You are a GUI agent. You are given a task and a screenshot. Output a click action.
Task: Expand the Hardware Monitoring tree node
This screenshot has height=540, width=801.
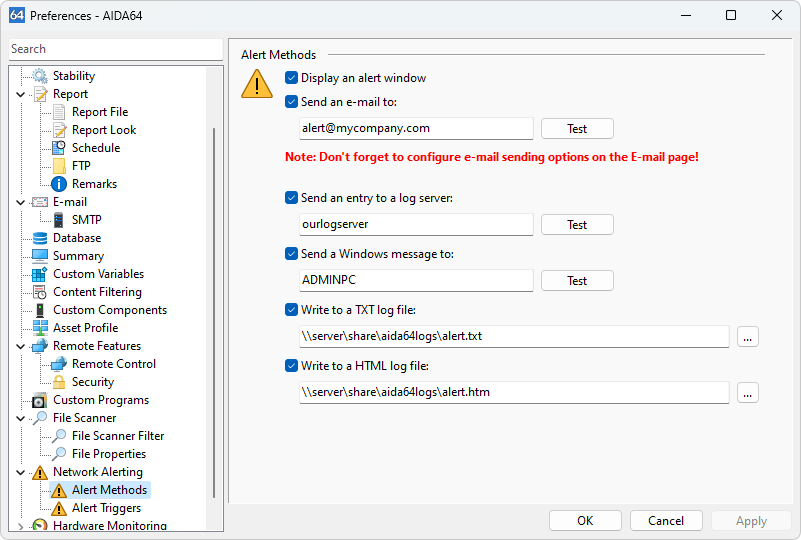click(x=20, y=526)
